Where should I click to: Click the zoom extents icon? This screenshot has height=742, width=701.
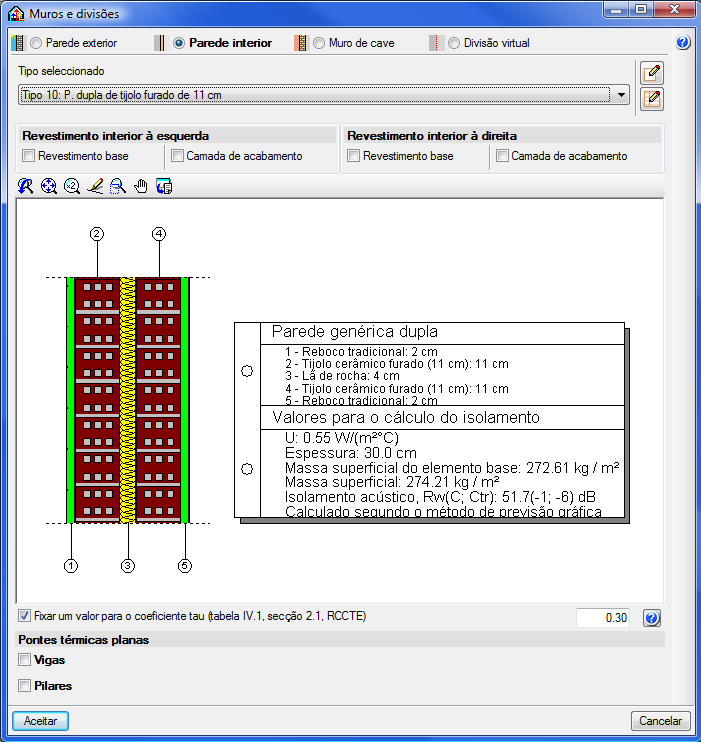49,186
